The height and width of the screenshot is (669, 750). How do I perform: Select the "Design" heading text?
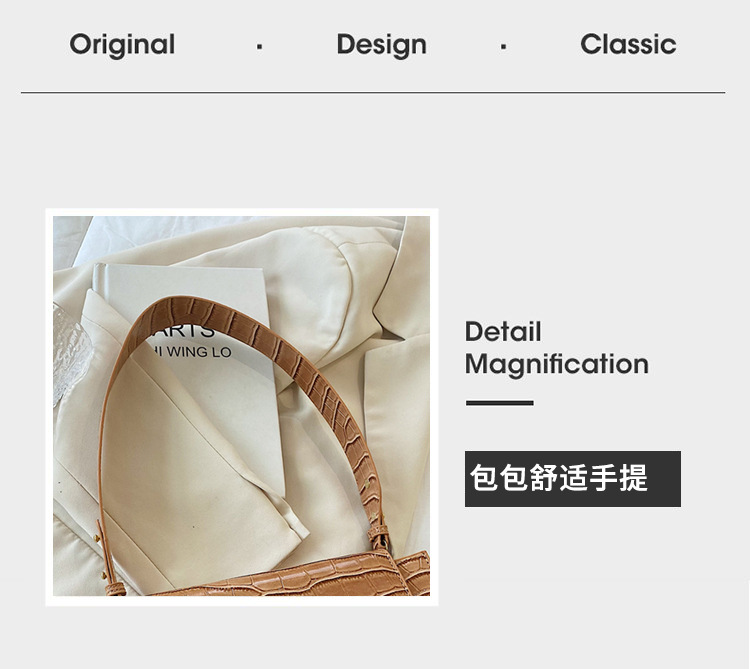(x=381, y=45)
